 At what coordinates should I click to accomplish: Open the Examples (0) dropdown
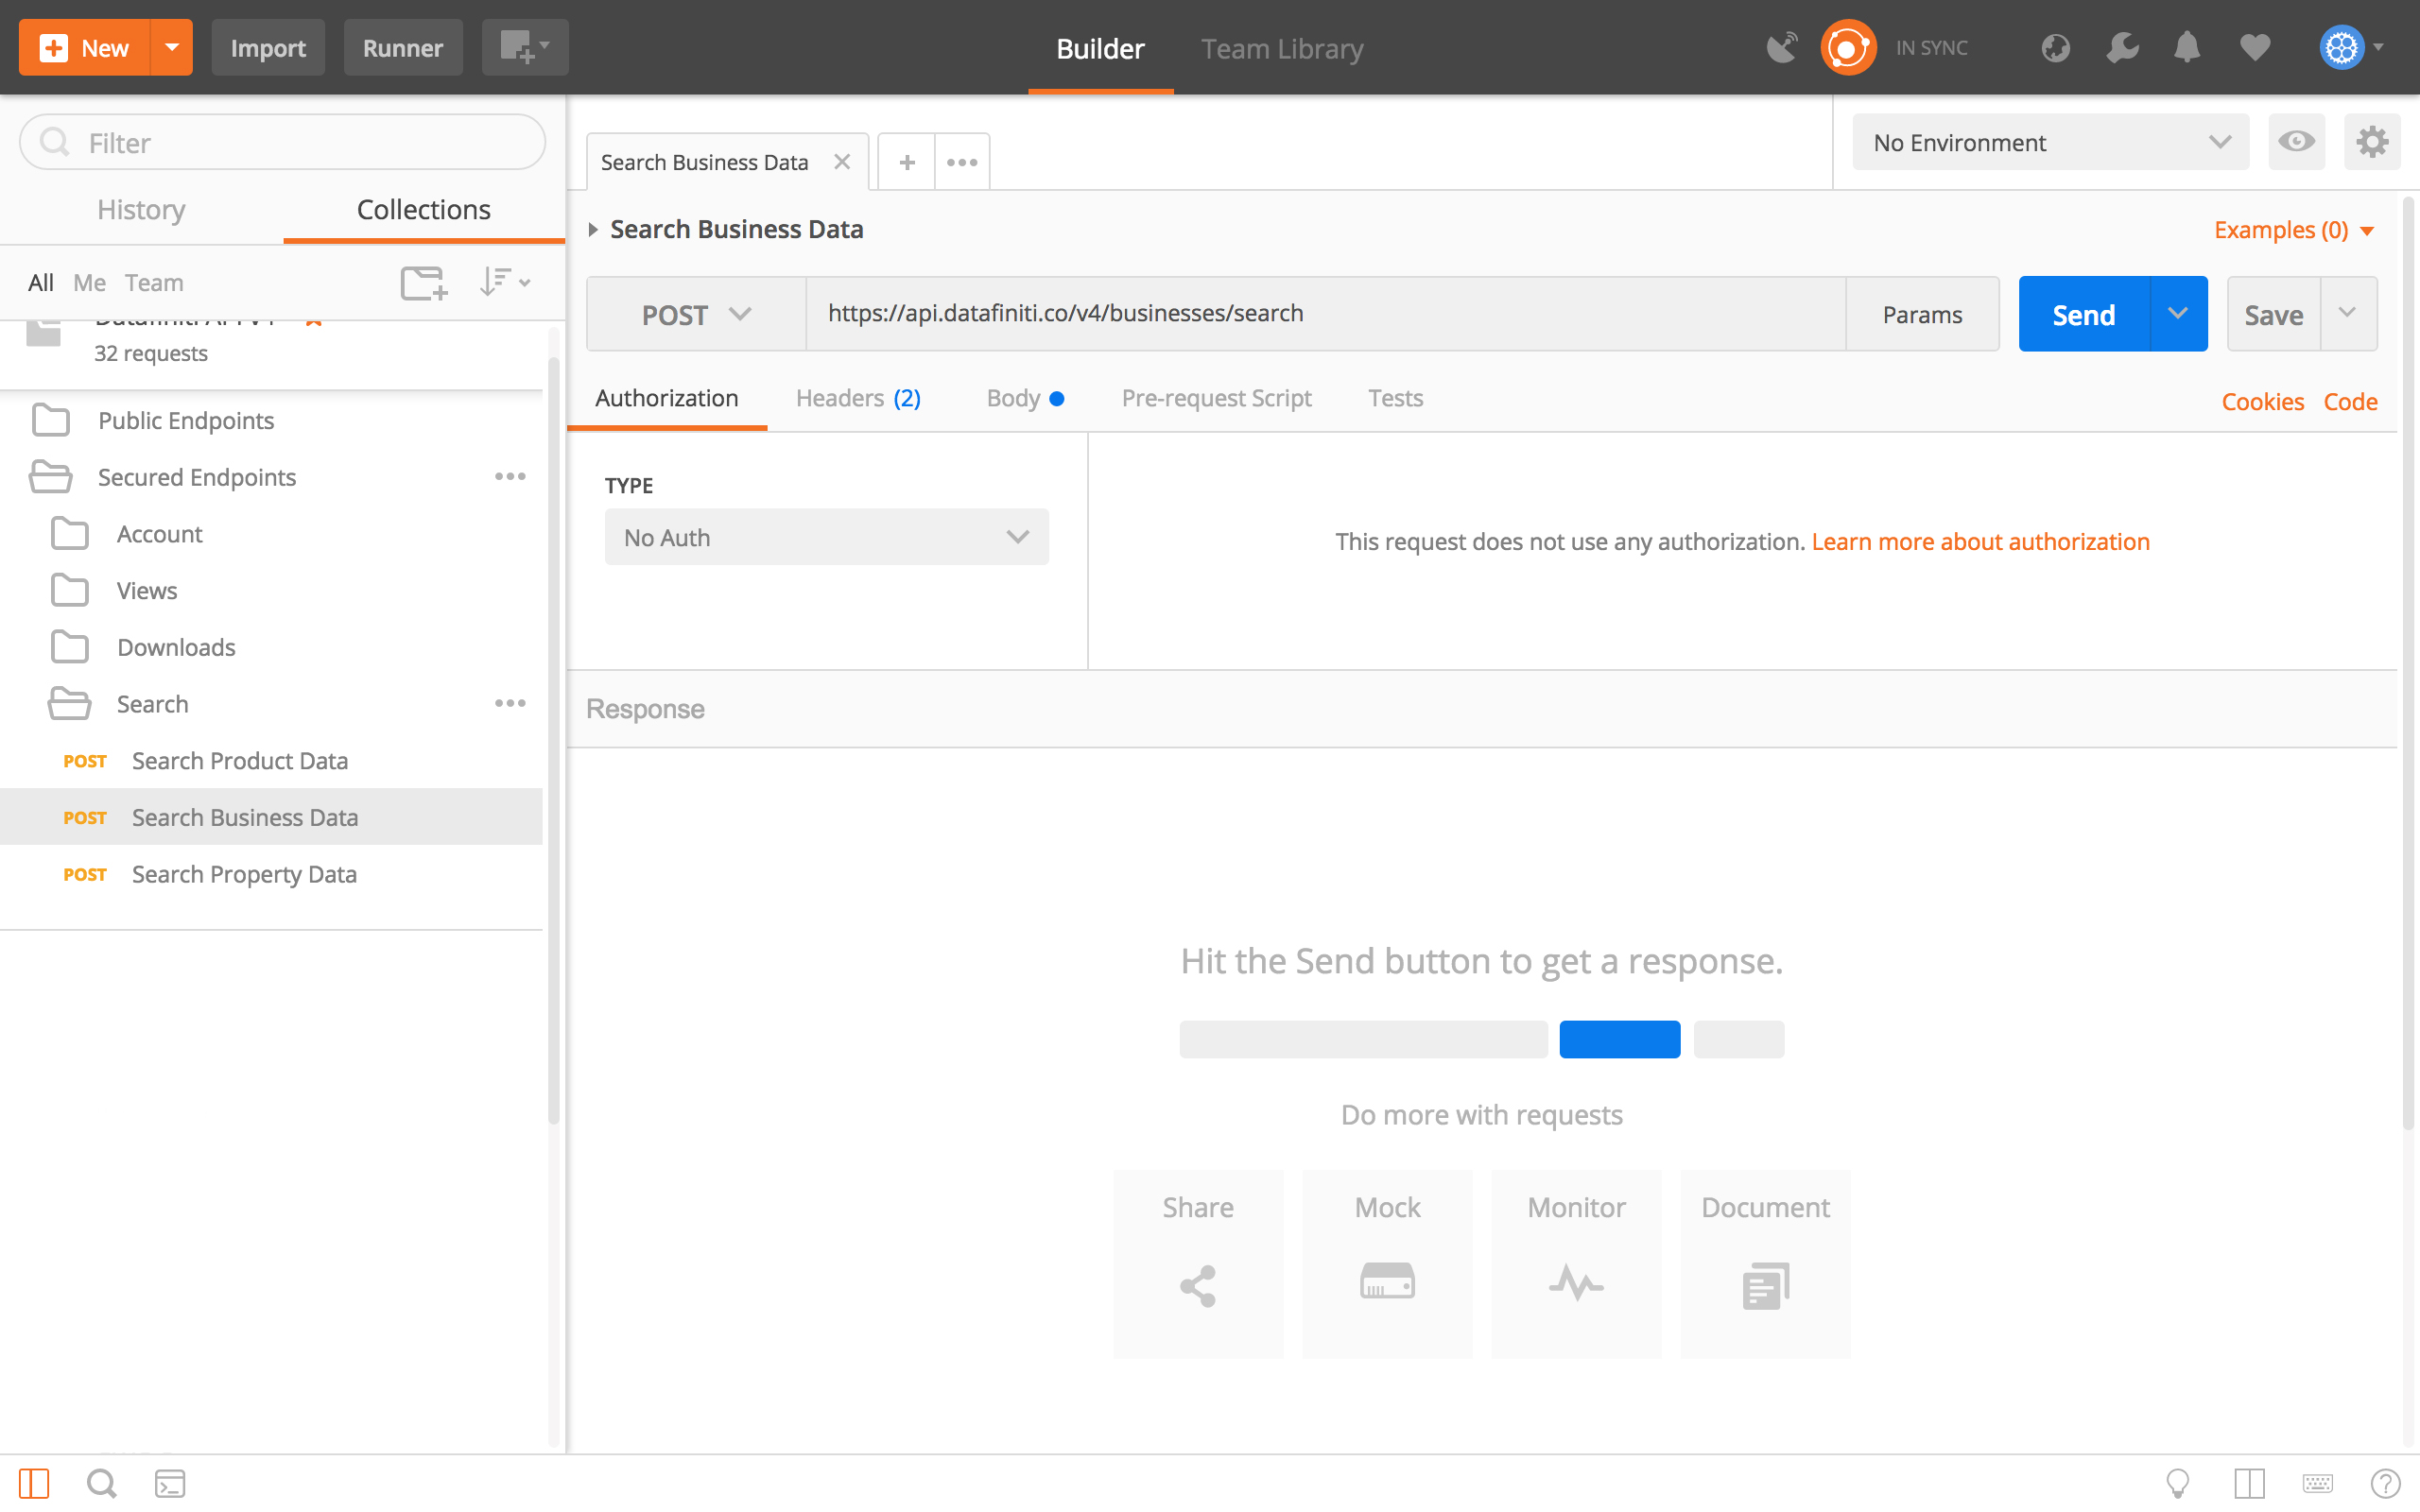coord(2294,230)
